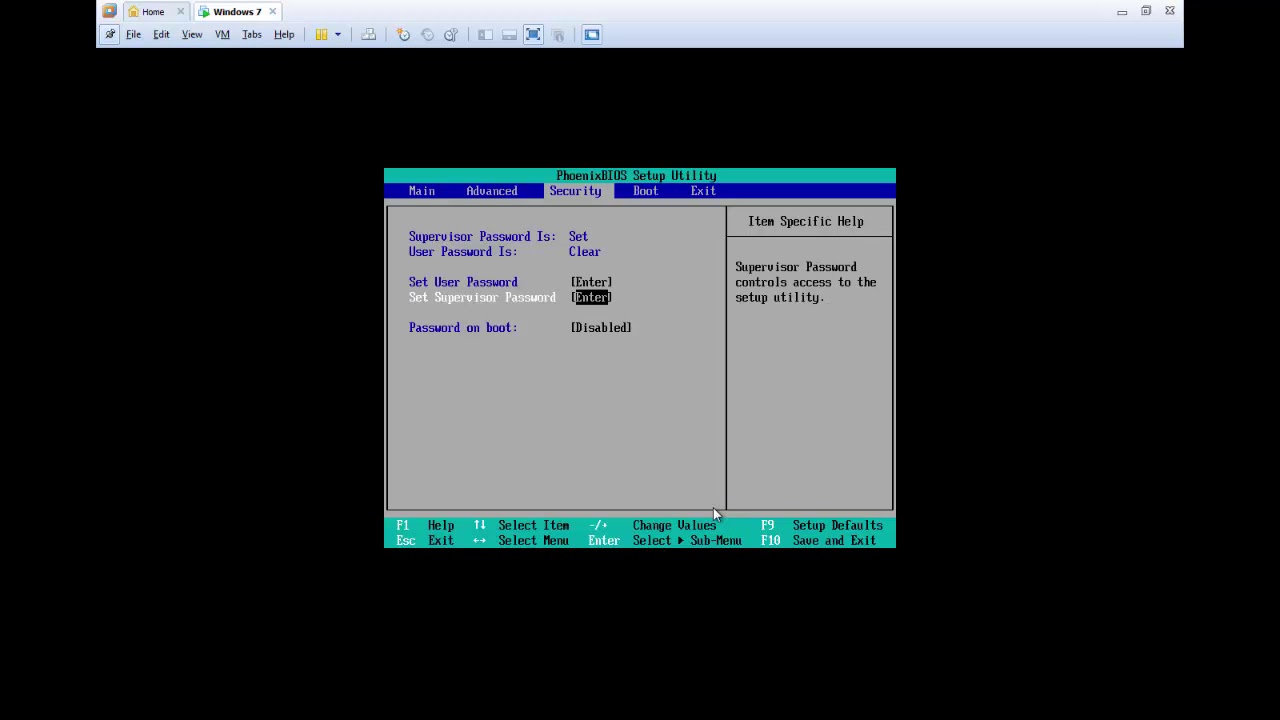Pause the virtual machine with the yellow icon
Screen dimensions: 1280x720
[321, 35]
